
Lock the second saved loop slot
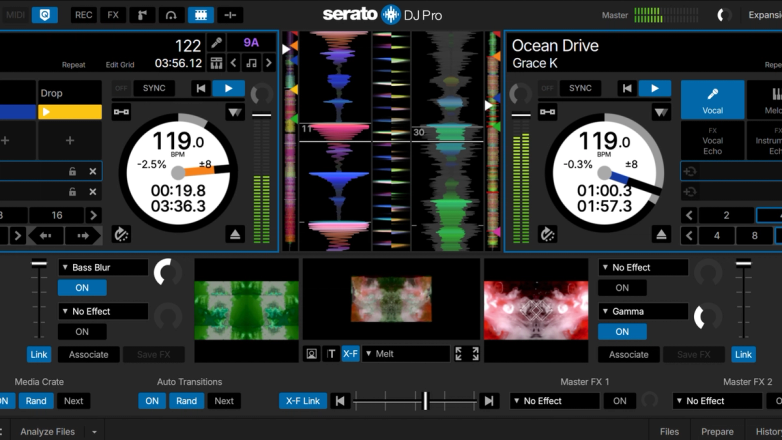(x=72, y=192)
